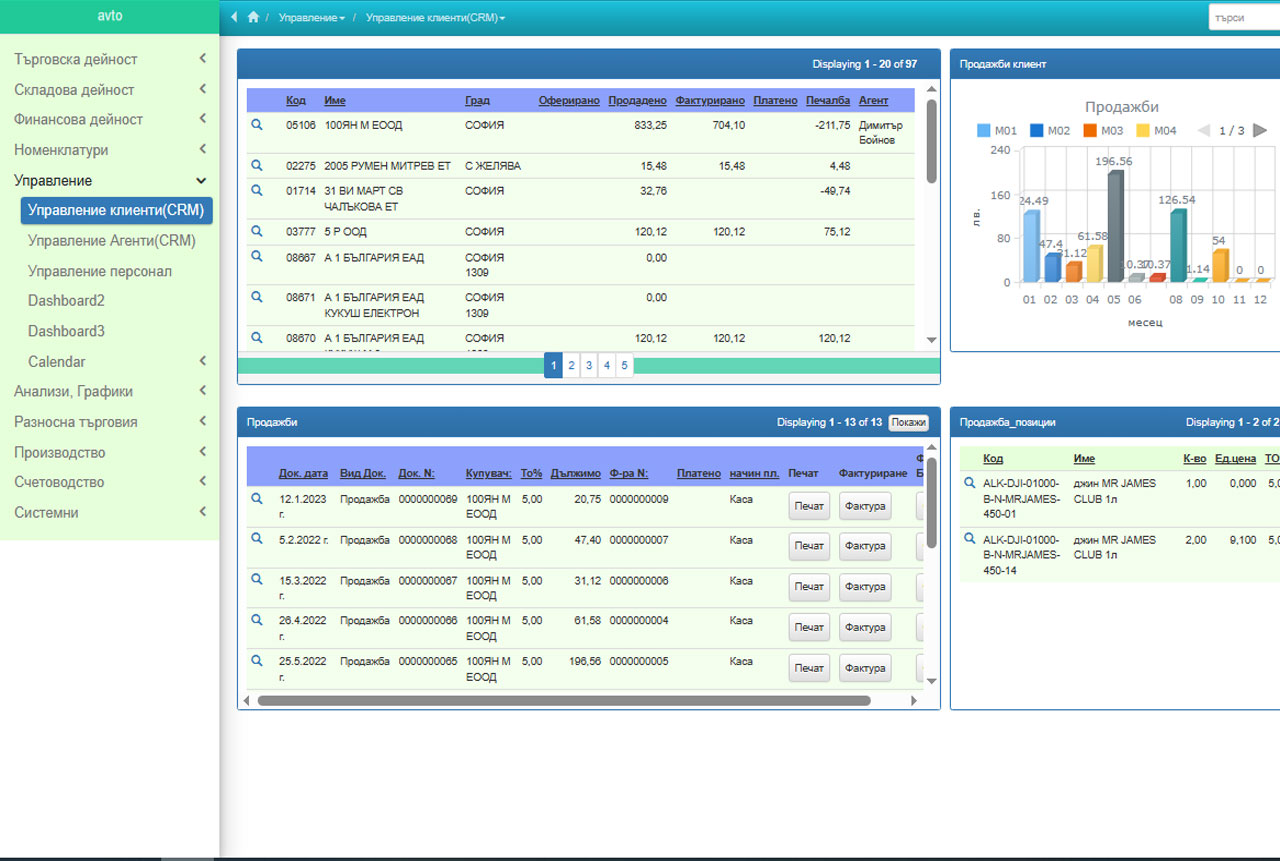Image resolution: width=1280 pixels, height=861 pixels.
Task: Sort clients by Име column header
Action: pyautogui.click(x=335, y=101)
